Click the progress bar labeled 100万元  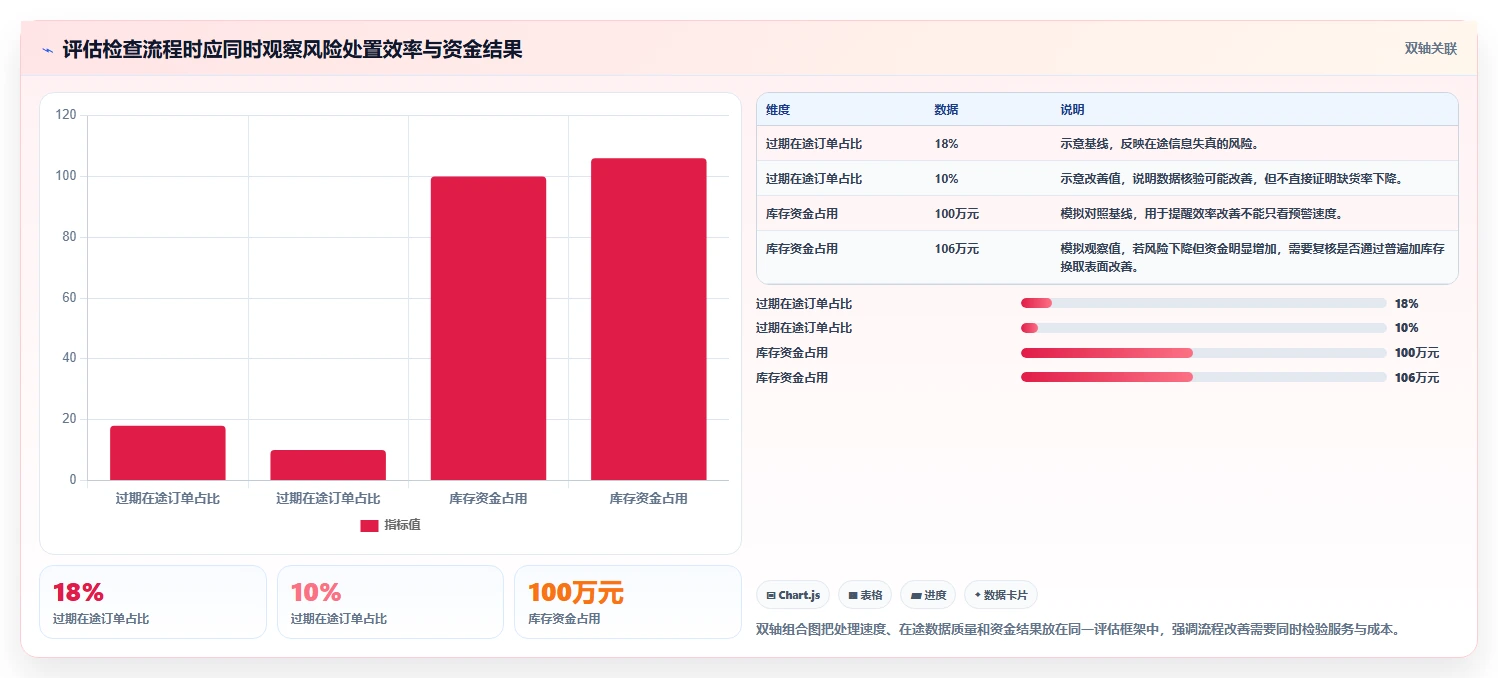tap(1203, 353)
